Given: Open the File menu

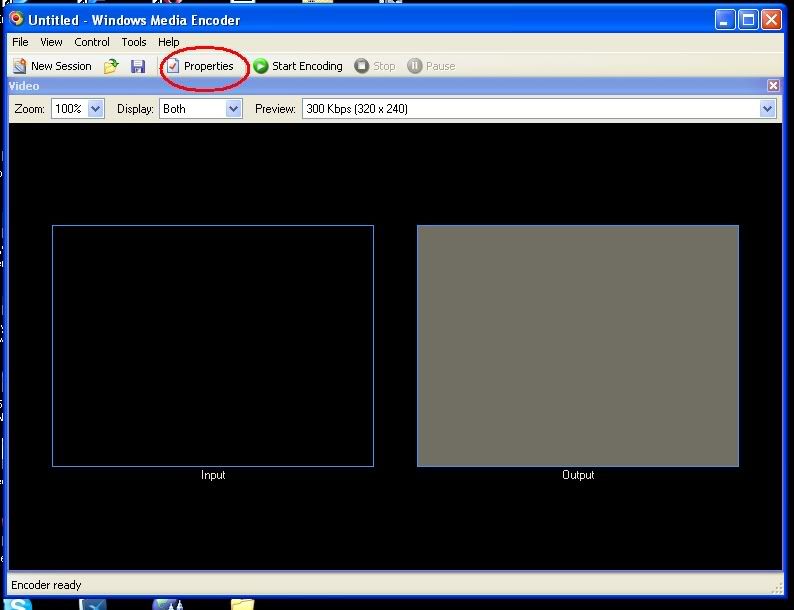Looking at the screenshot, I should pos(20,42).
